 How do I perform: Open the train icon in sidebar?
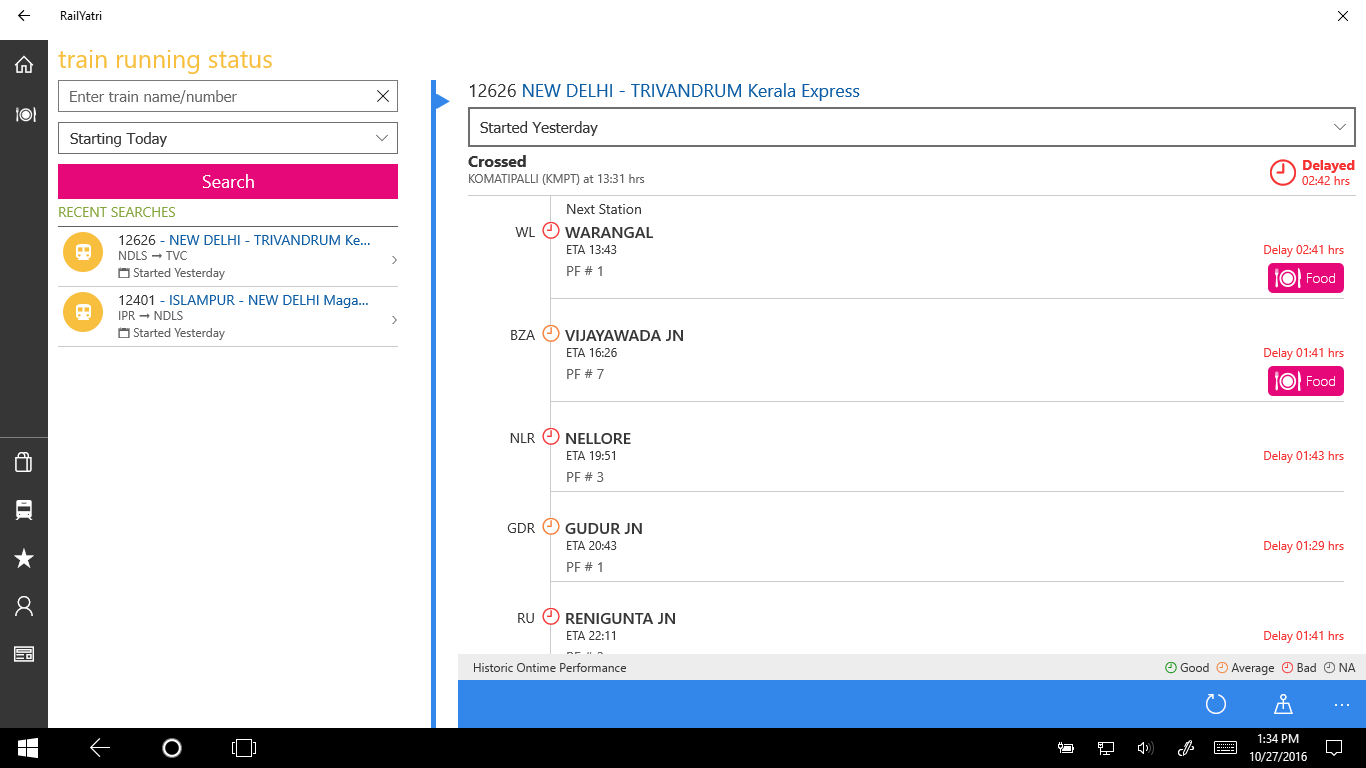[x=24, y=510]
